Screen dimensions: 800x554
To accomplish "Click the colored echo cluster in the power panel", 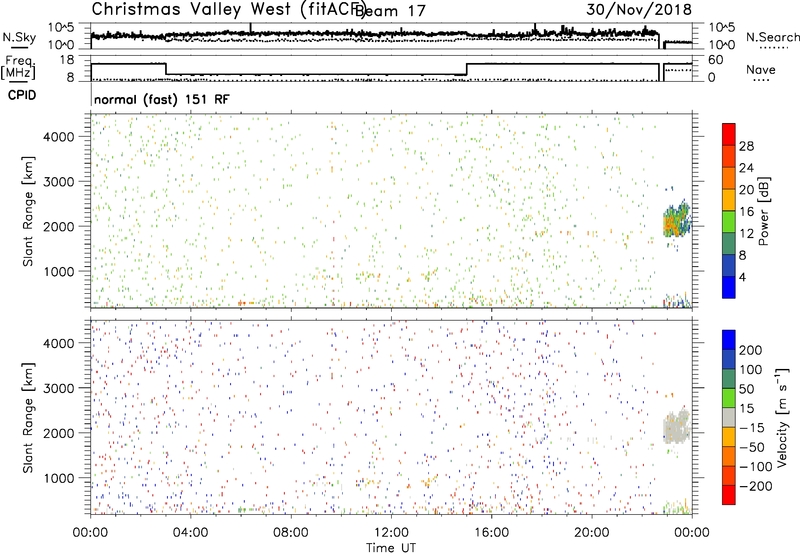I will point(677,220).
